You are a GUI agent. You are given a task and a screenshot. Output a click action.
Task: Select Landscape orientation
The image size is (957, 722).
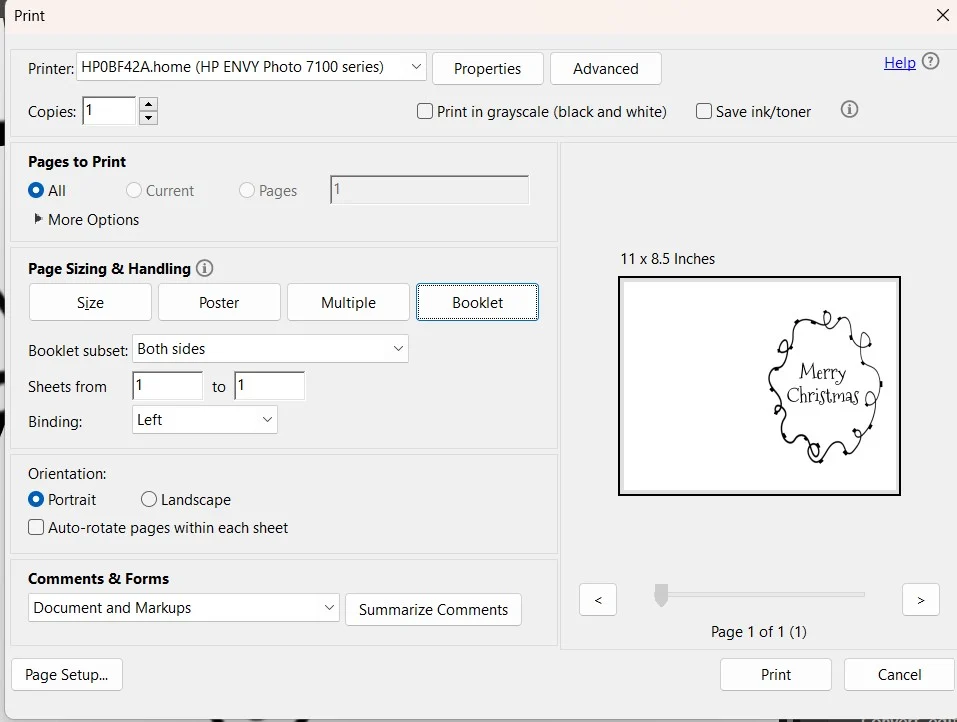(149, 499)
